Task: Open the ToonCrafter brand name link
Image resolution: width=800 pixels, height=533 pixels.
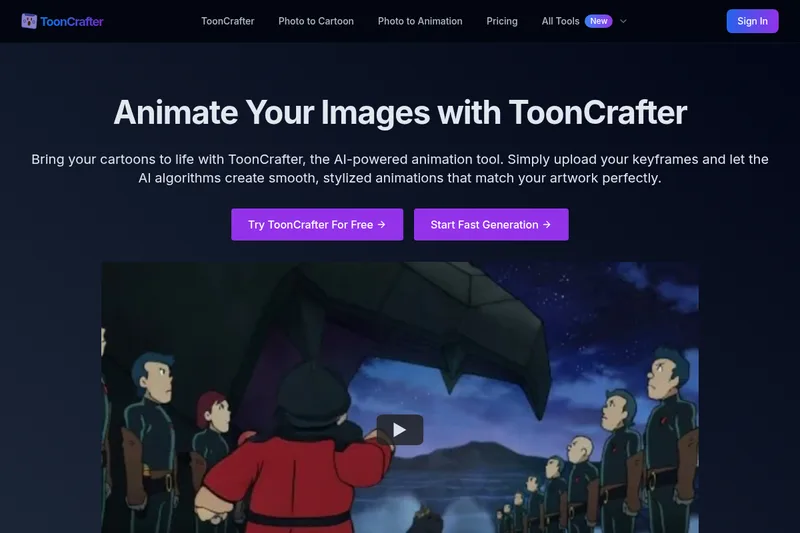Action: coord(72,21)
